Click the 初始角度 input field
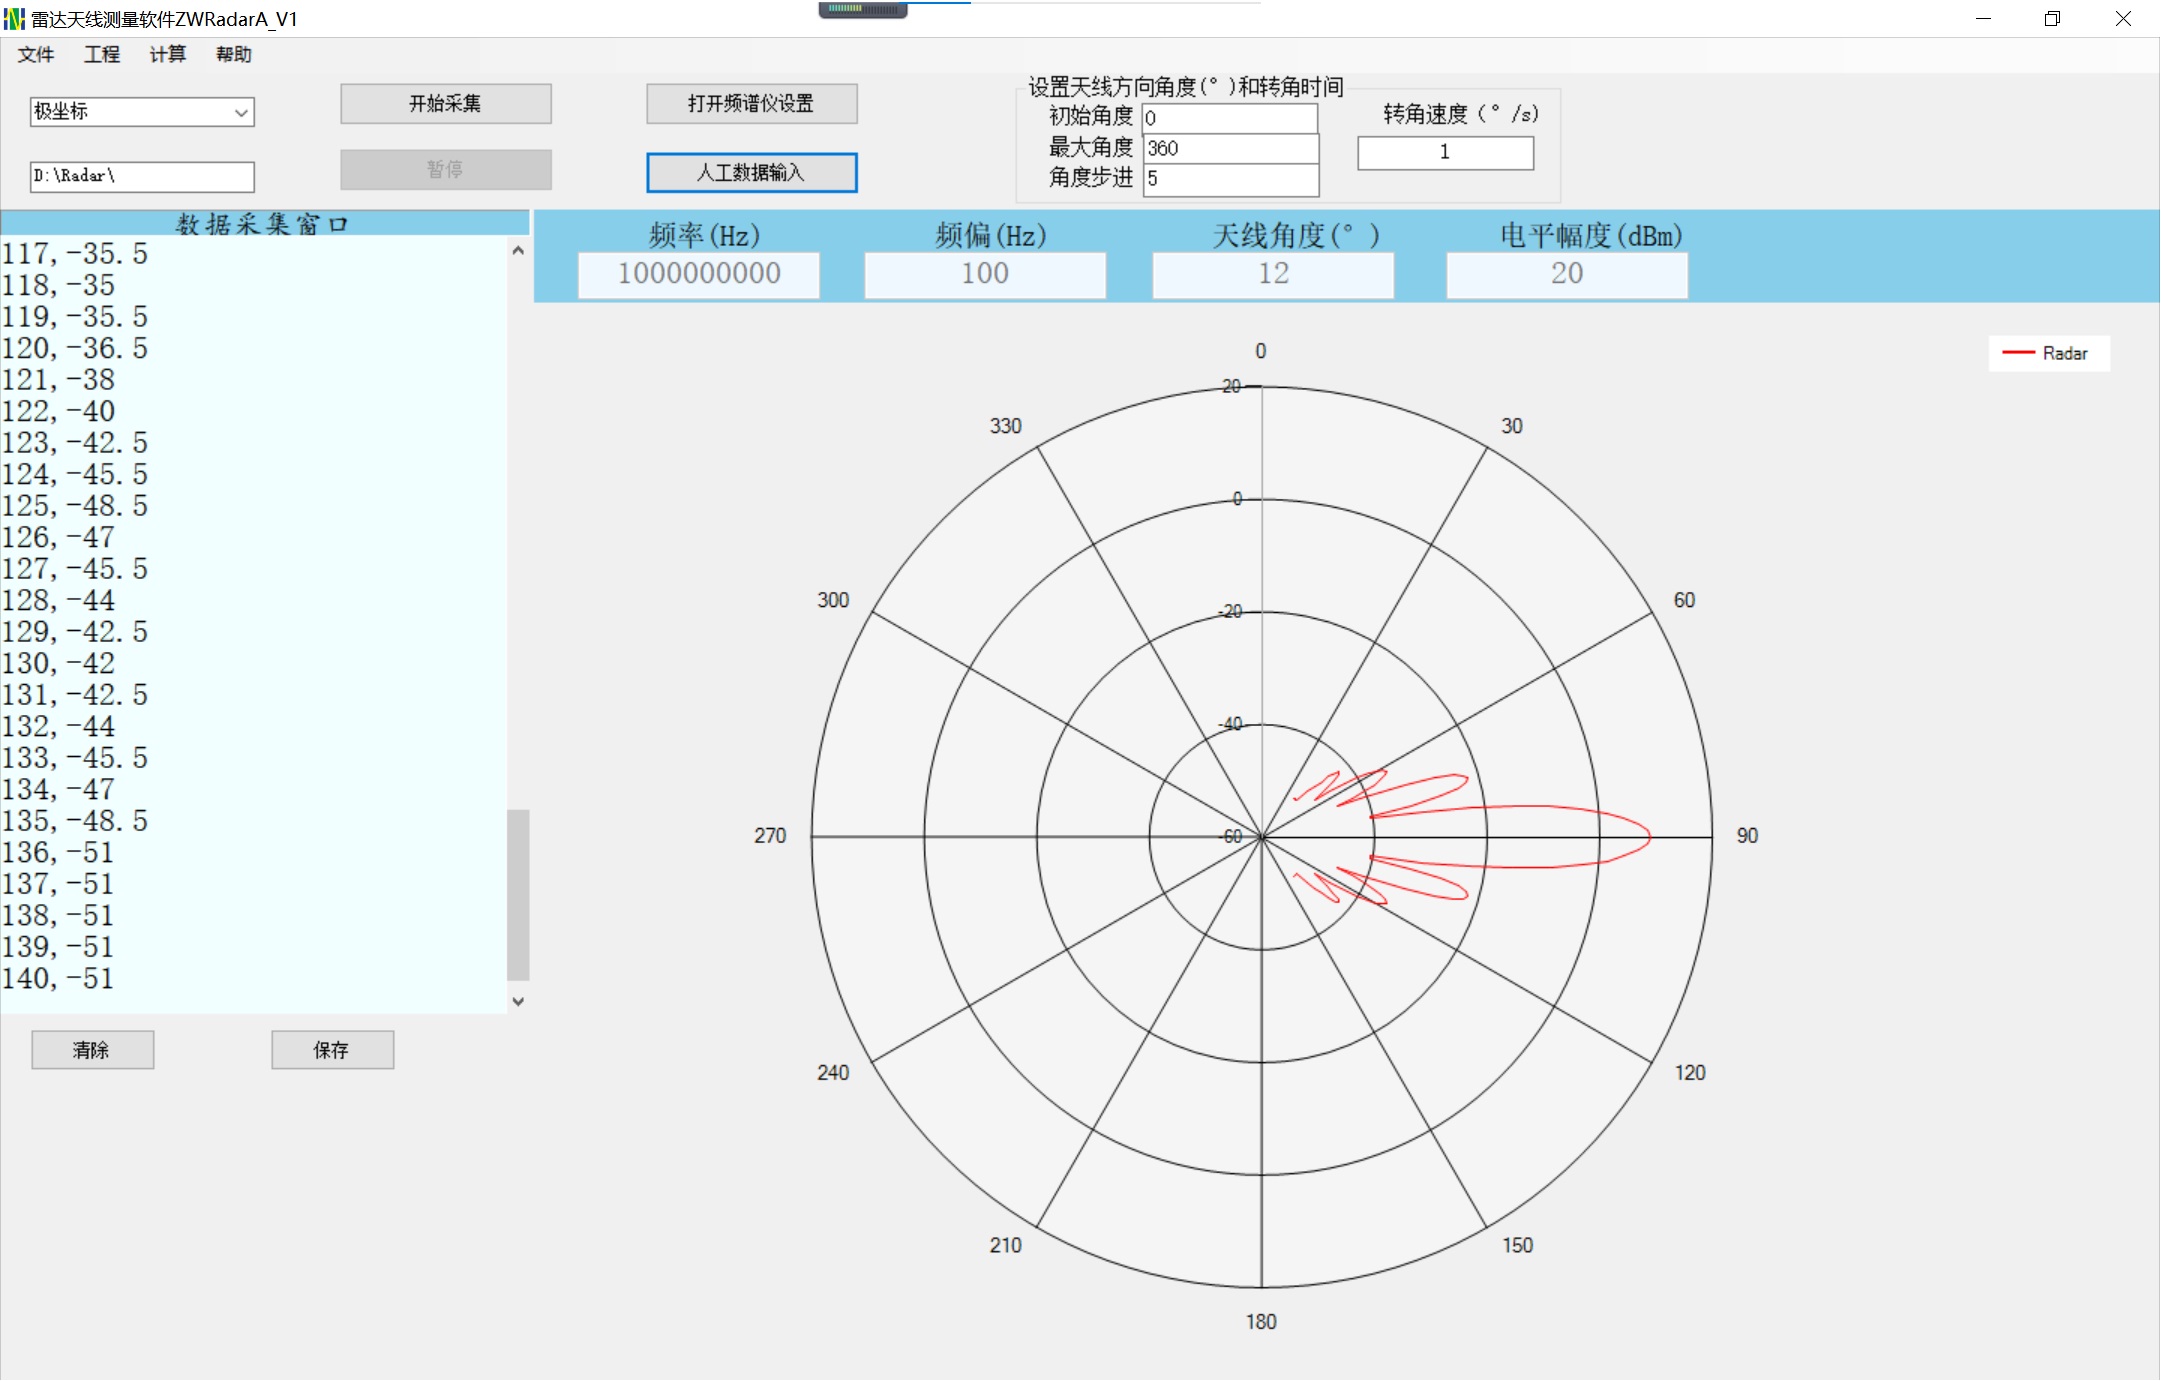This screenshot has width=2164, height=1381. (x=1229, y=118)
